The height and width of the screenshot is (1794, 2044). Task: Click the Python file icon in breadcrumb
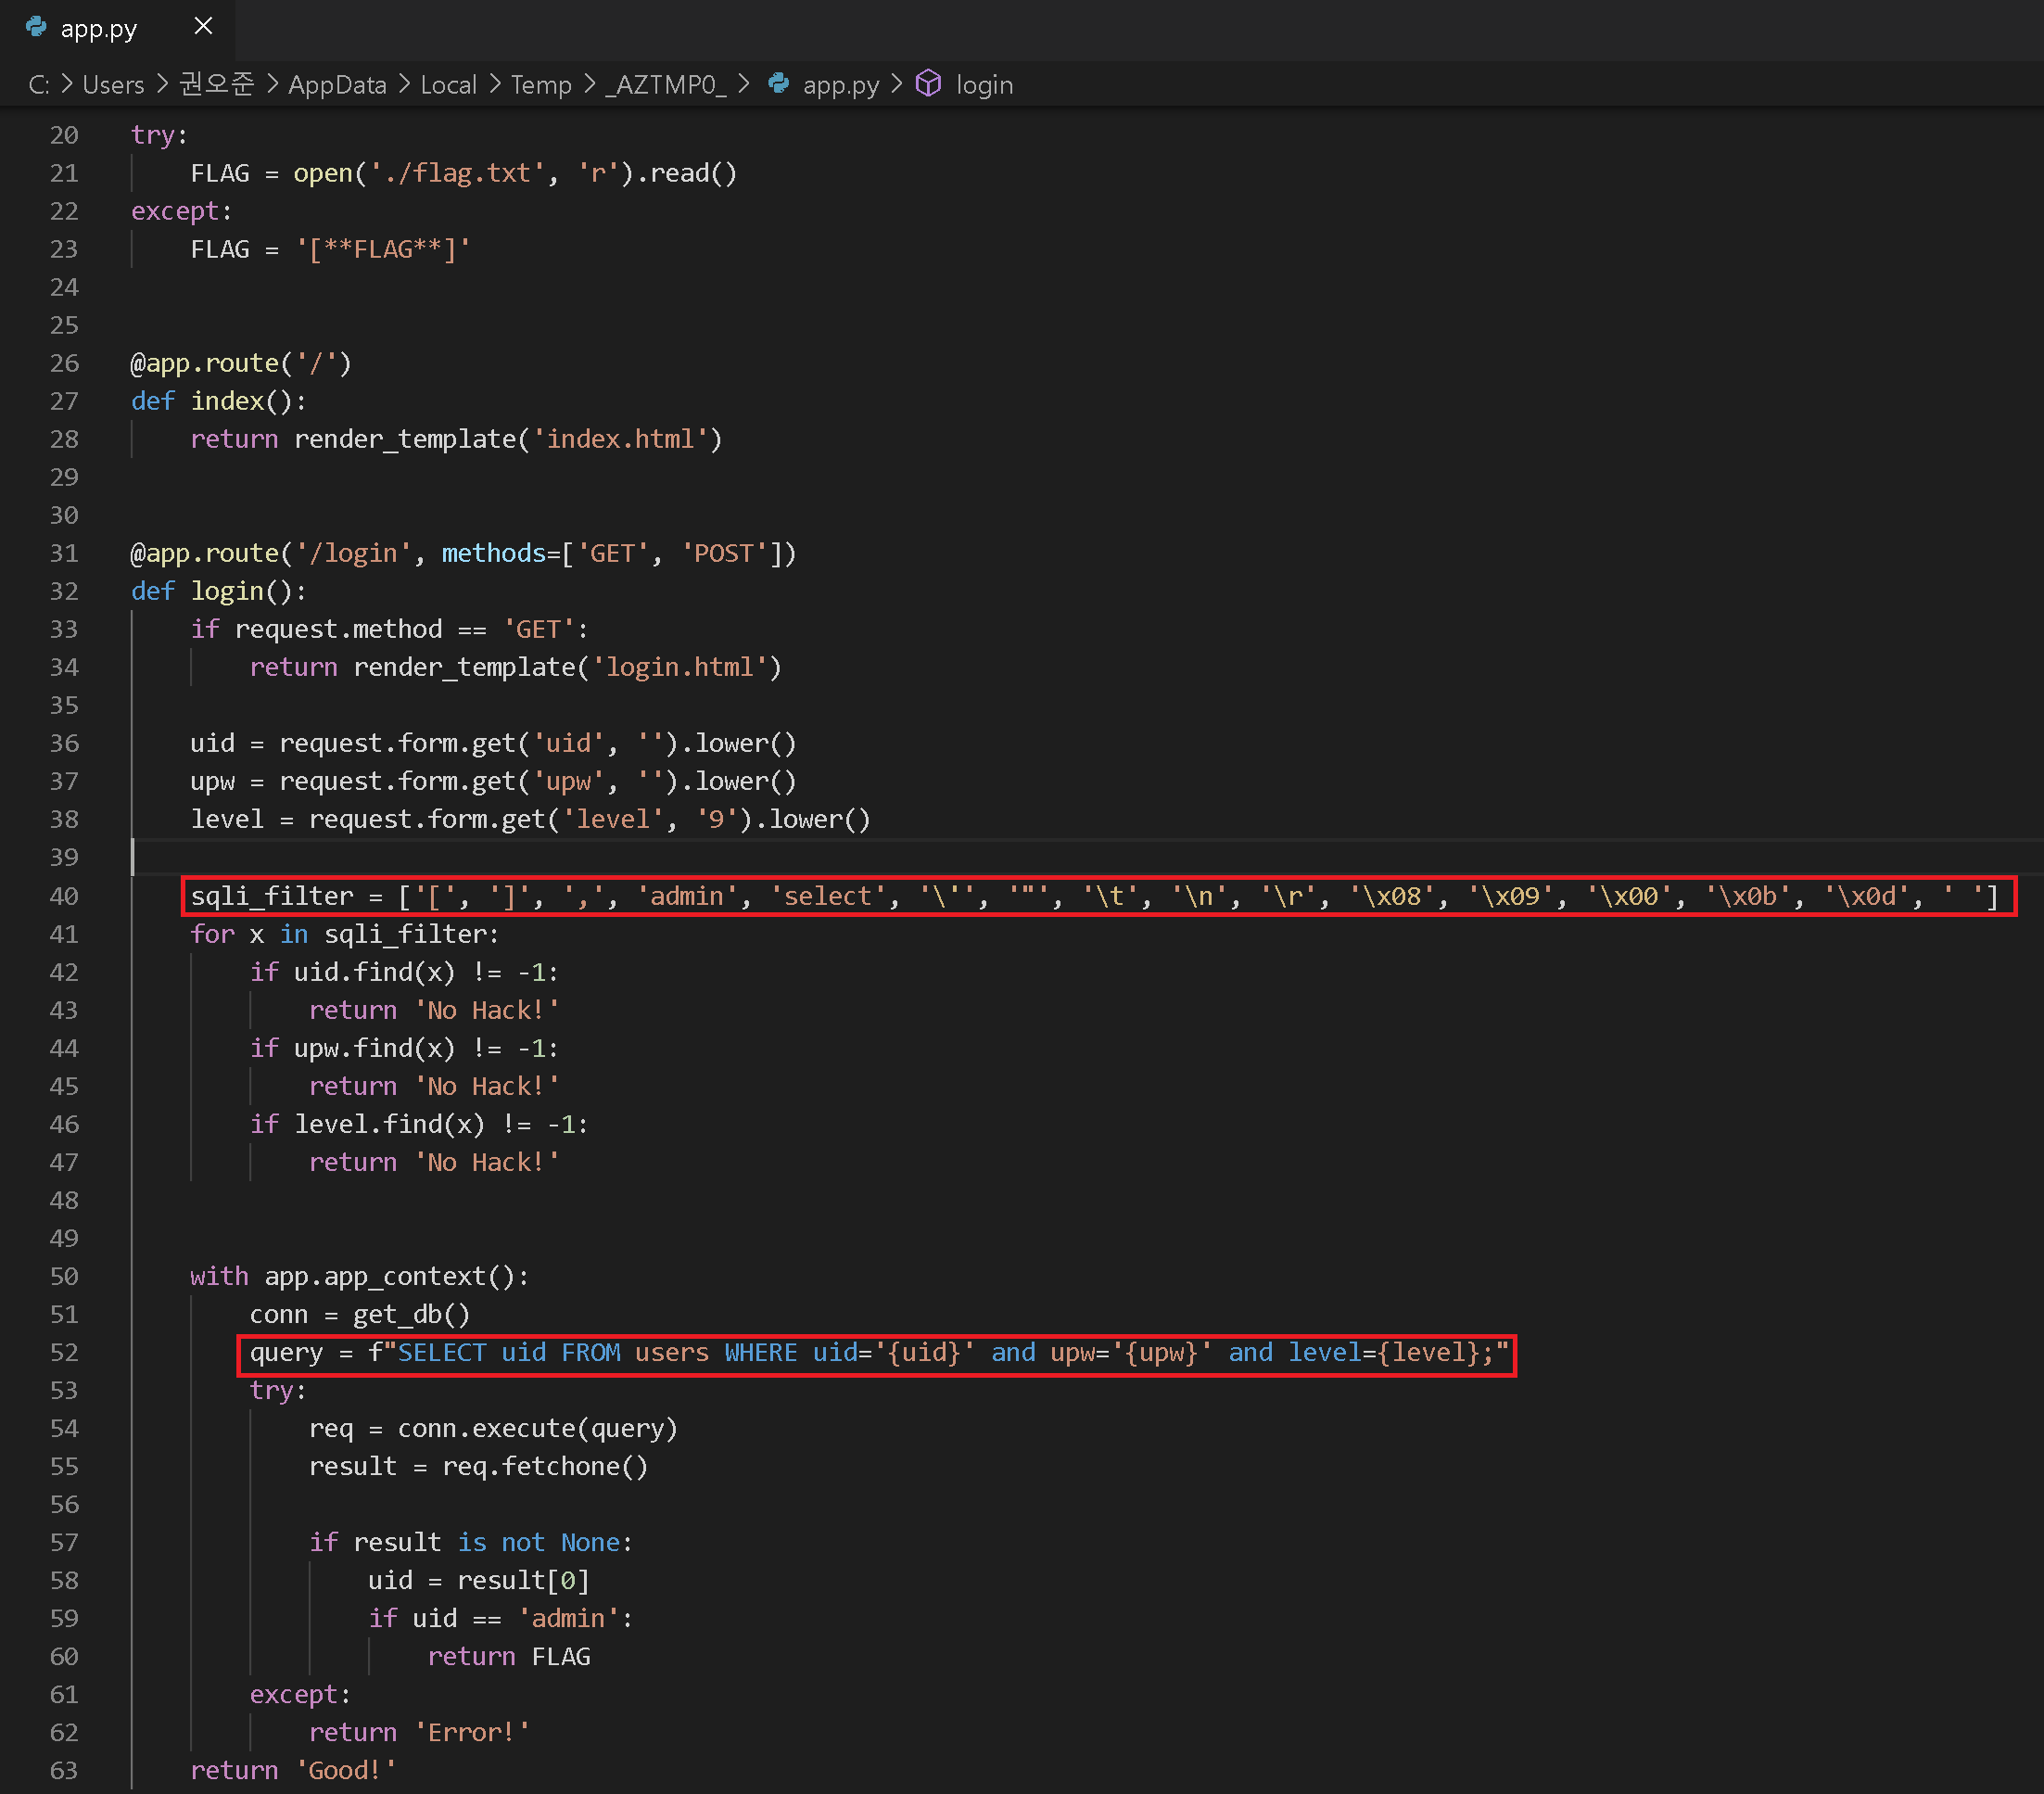[x=778, y=84]
